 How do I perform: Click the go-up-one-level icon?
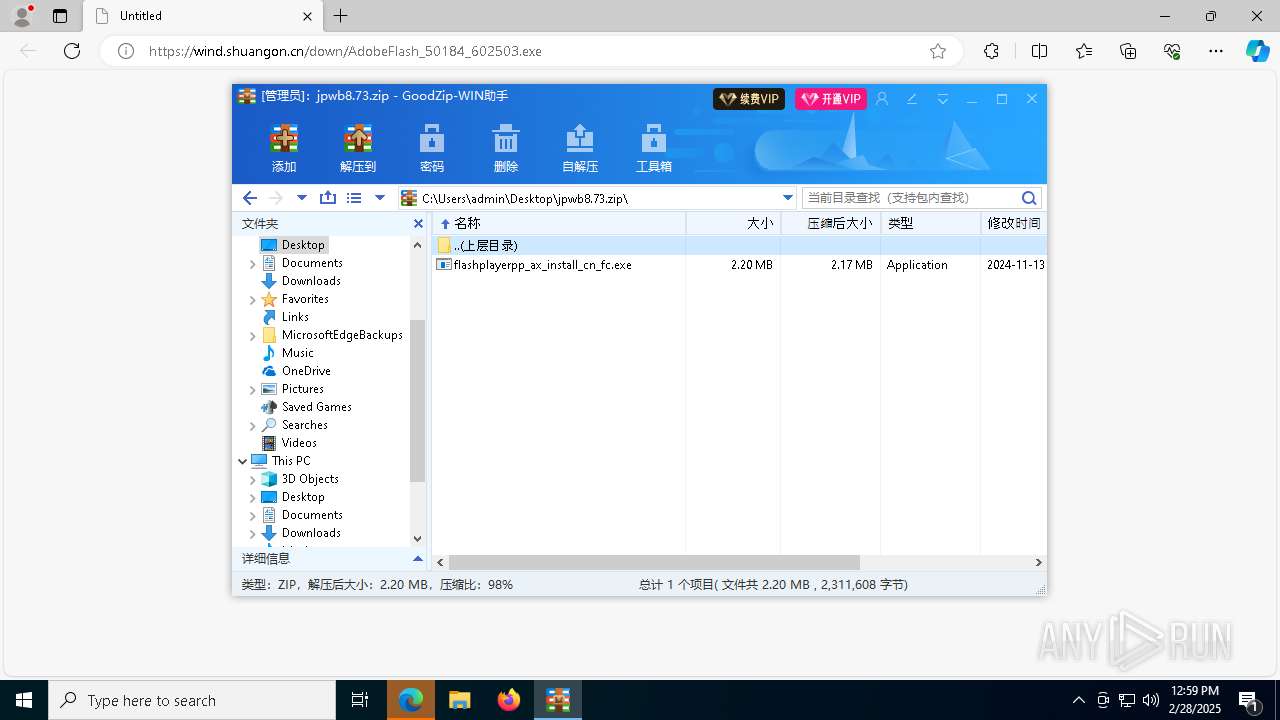tap(328, 198)
